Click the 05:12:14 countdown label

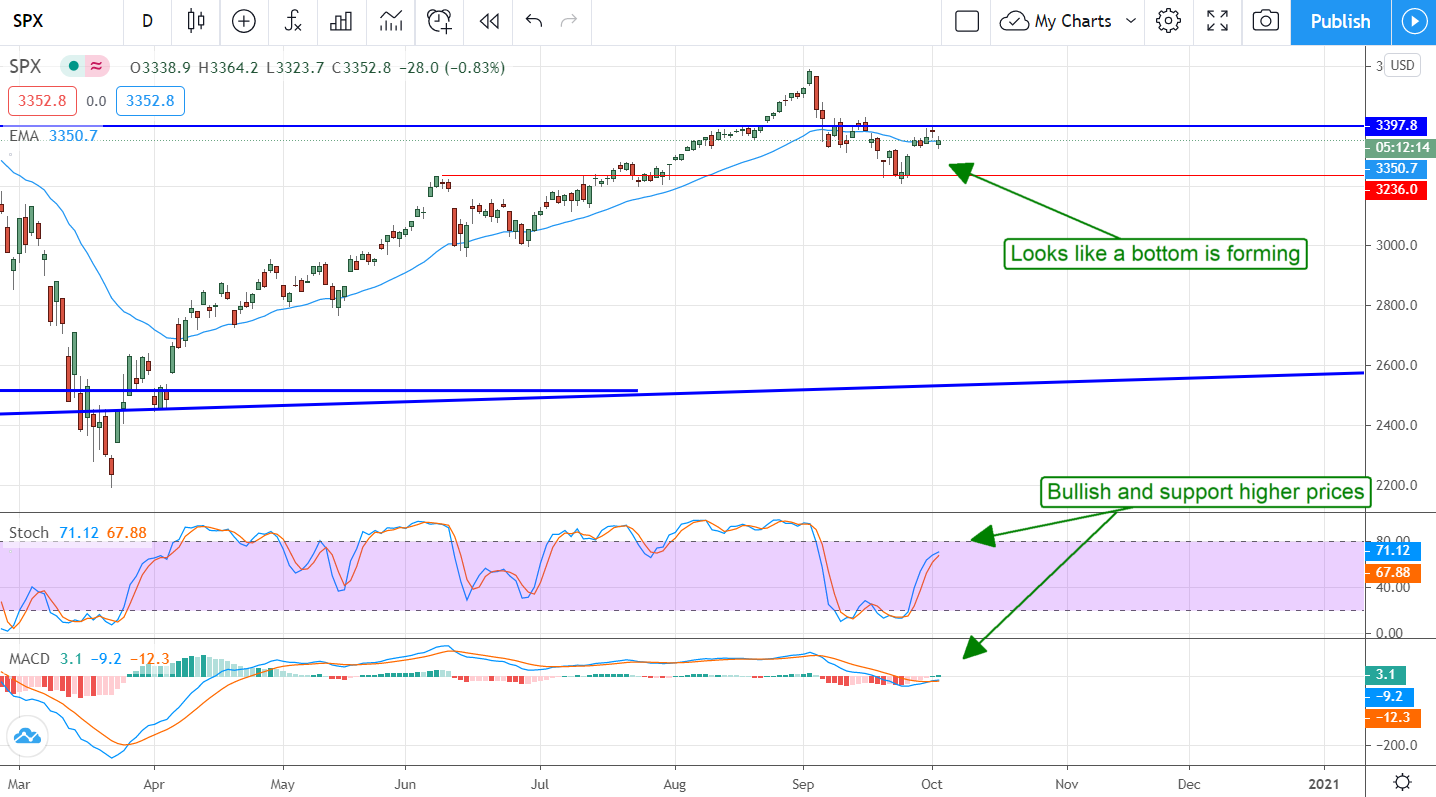[1399, 147]
